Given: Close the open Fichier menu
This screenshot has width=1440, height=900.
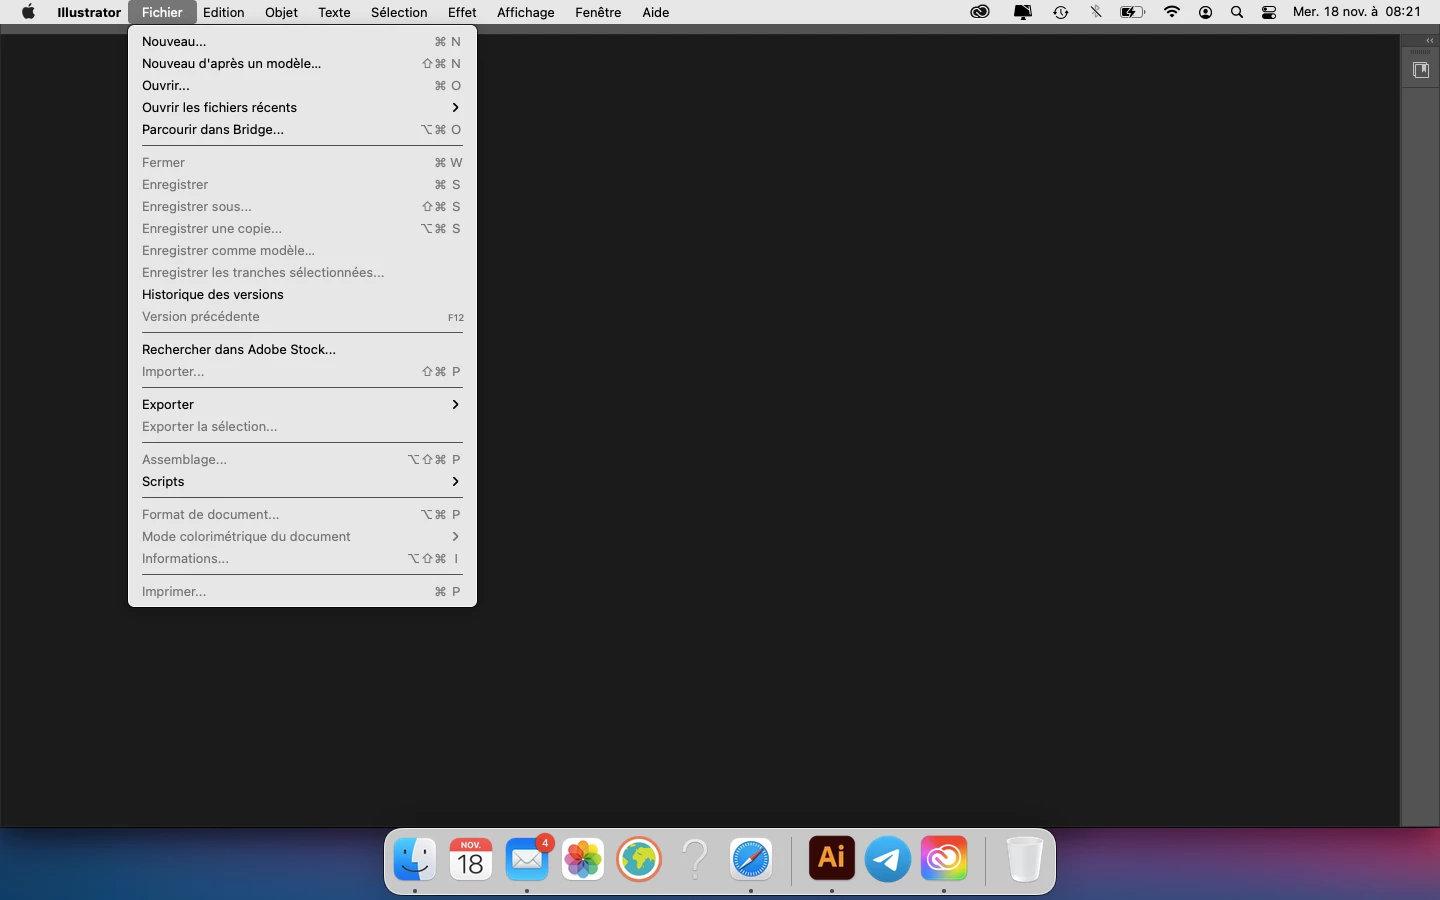Looking at the screenshot, I should pyautogui.click(x=162, y=12).
